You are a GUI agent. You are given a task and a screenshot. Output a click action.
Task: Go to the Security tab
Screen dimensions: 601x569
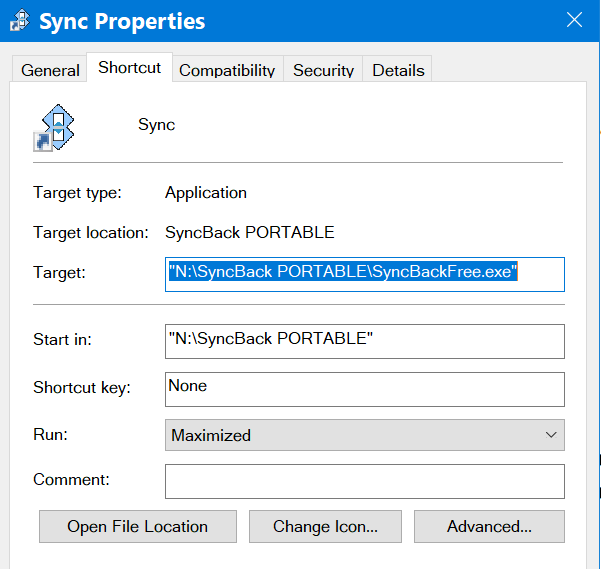click(x=323, y=69)
